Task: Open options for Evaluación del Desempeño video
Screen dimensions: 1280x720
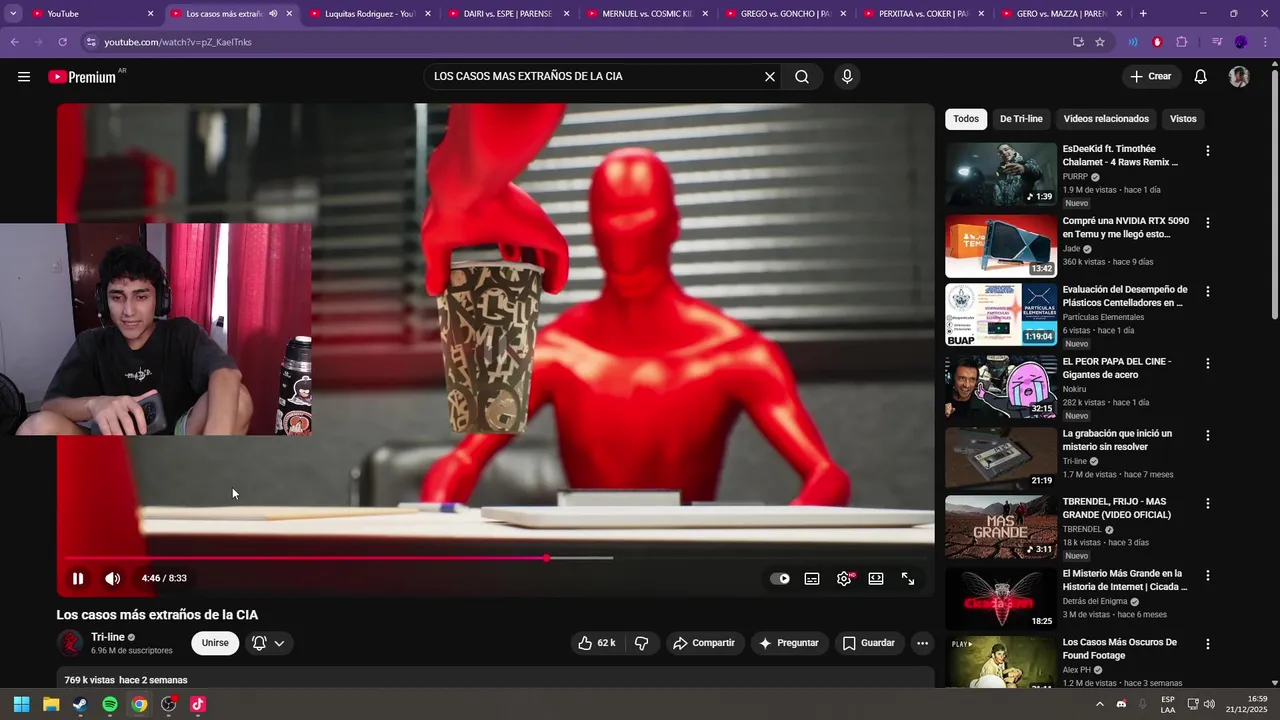Action: [1208, 292]
